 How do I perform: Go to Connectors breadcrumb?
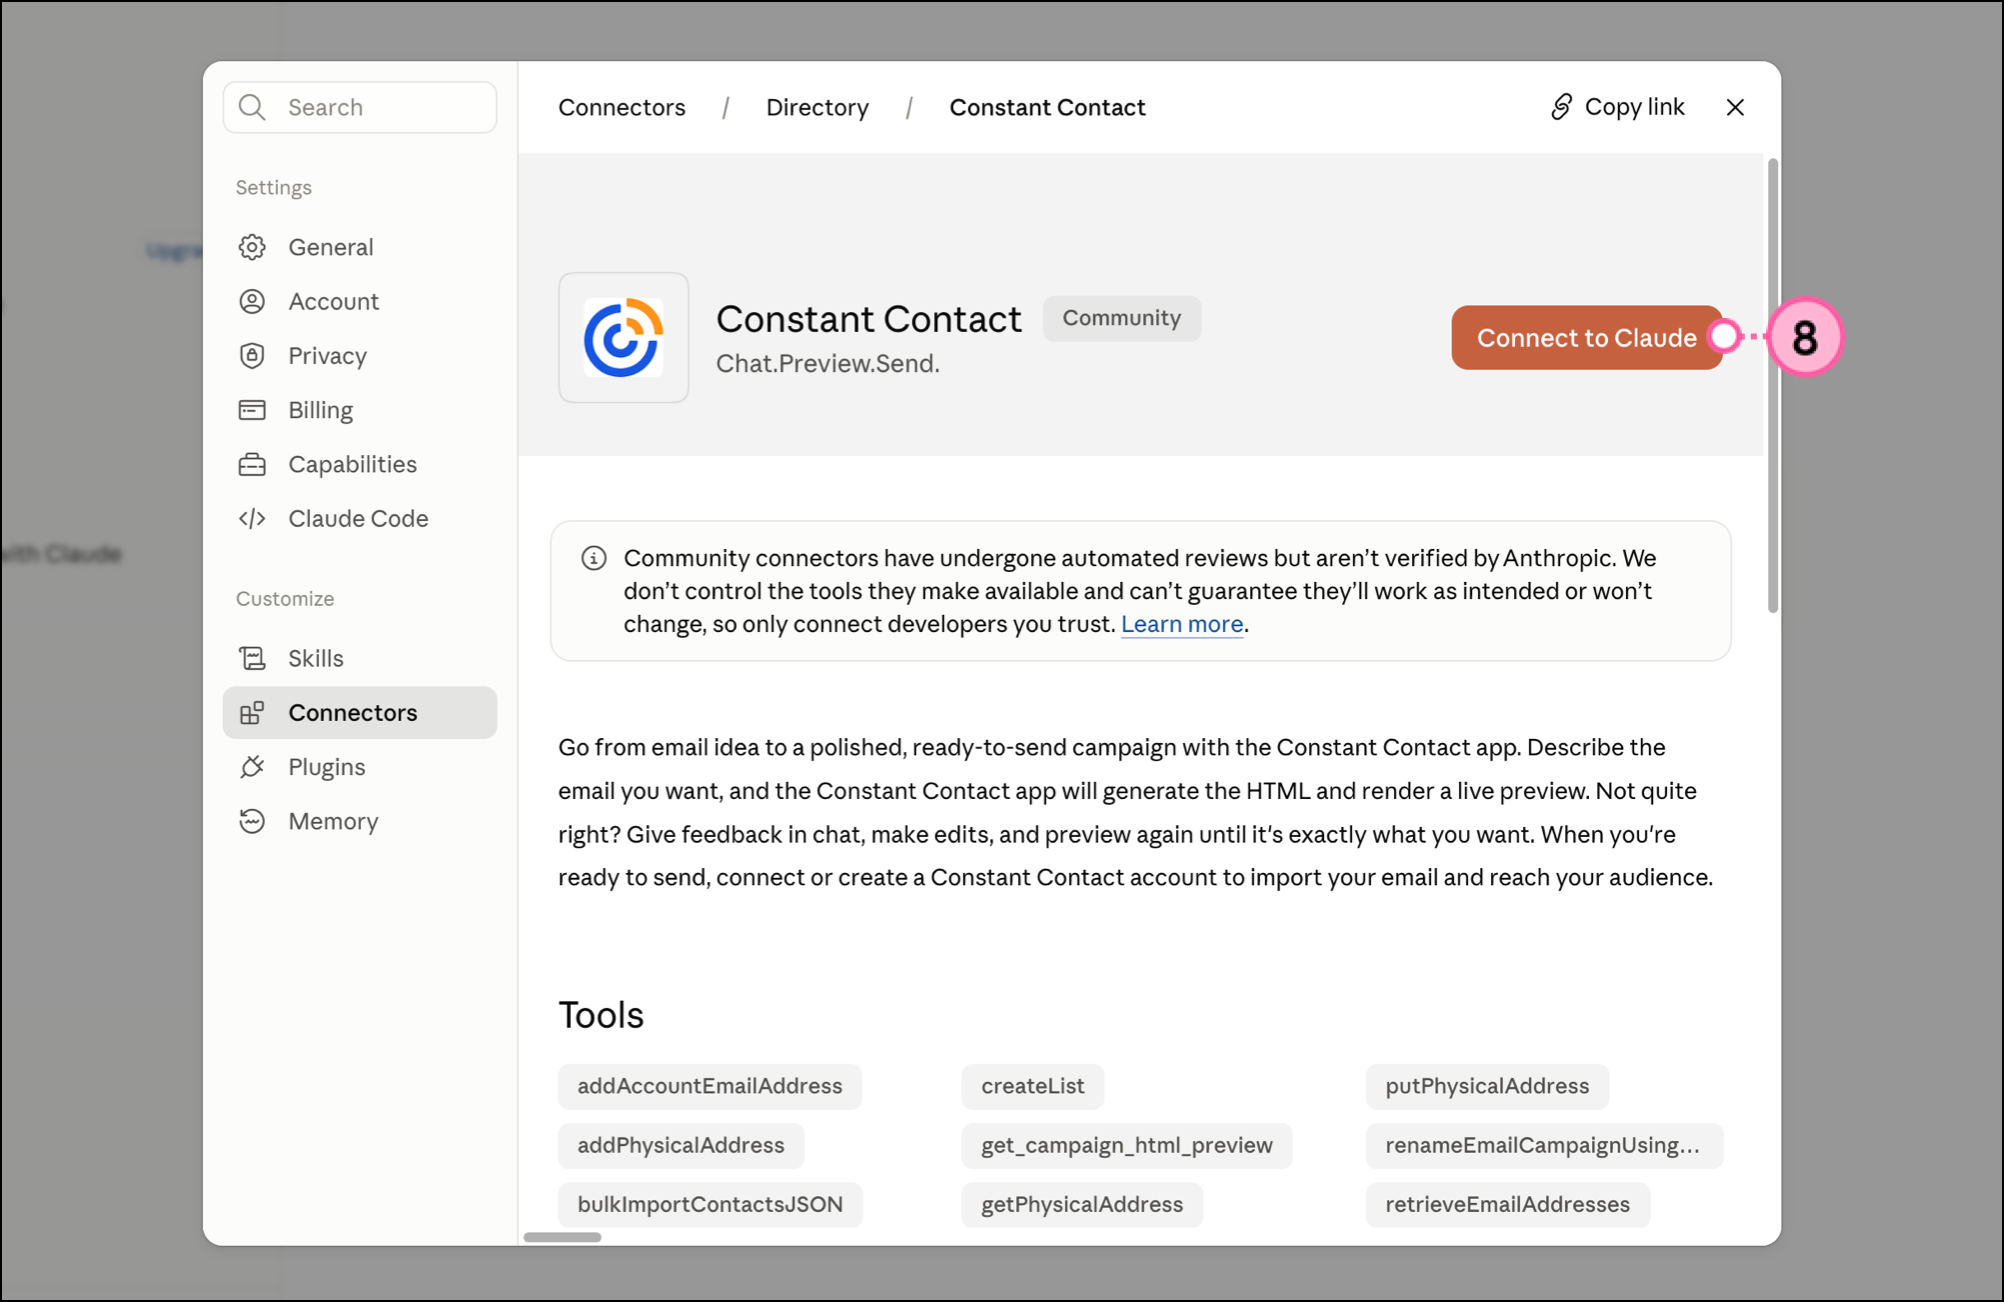point(622,107)
